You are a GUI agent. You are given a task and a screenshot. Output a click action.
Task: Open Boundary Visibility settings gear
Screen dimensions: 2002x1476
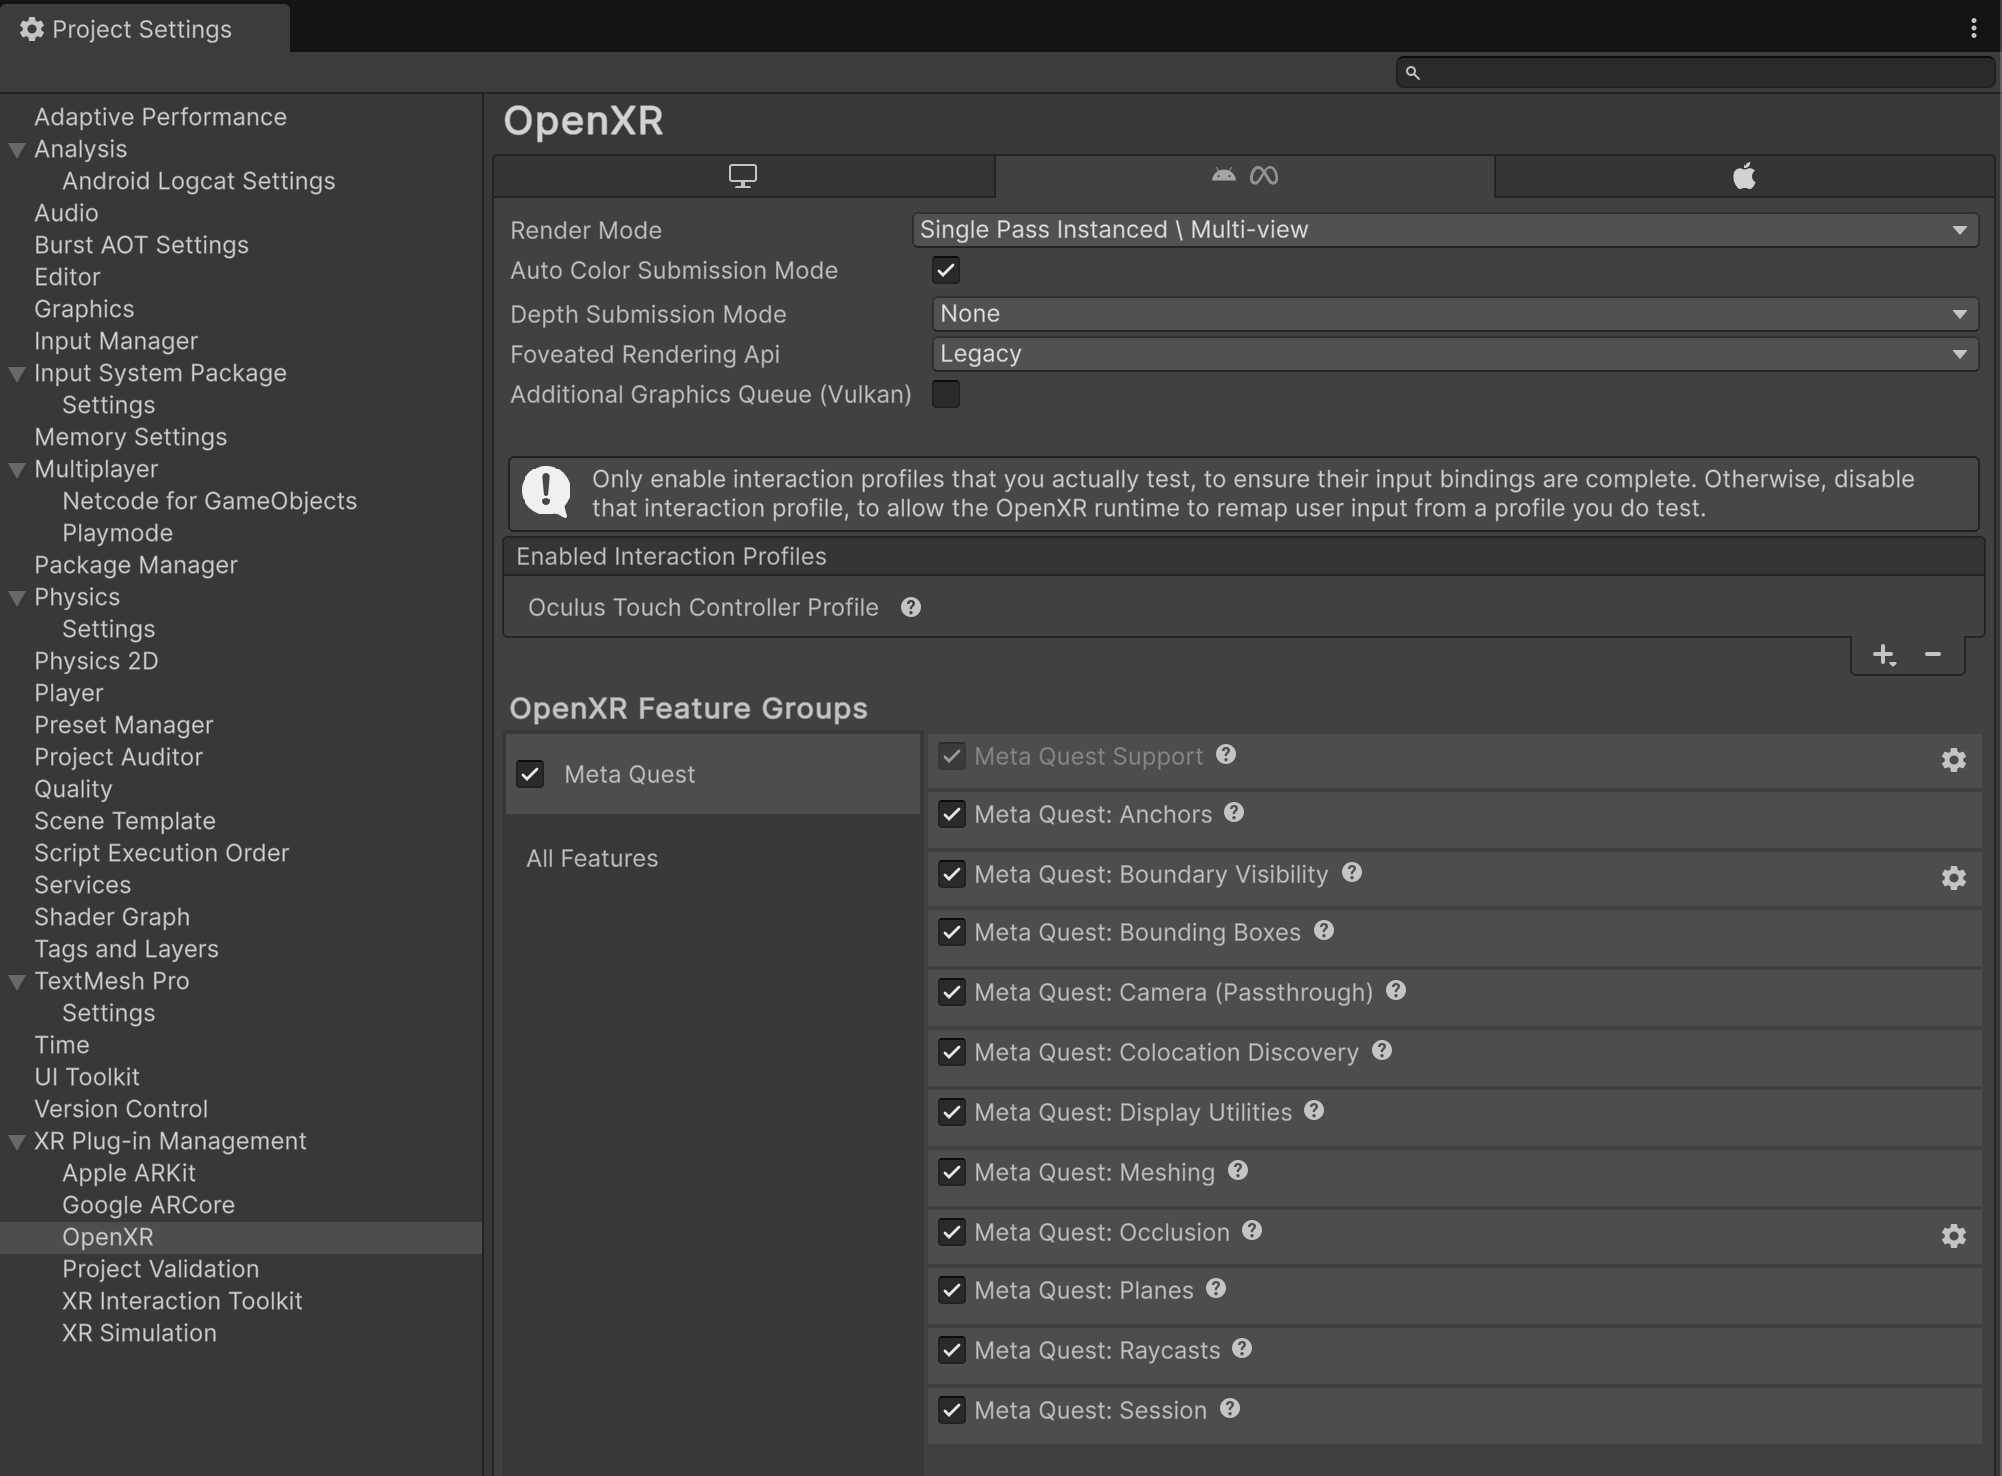[x=1954, y=878]
